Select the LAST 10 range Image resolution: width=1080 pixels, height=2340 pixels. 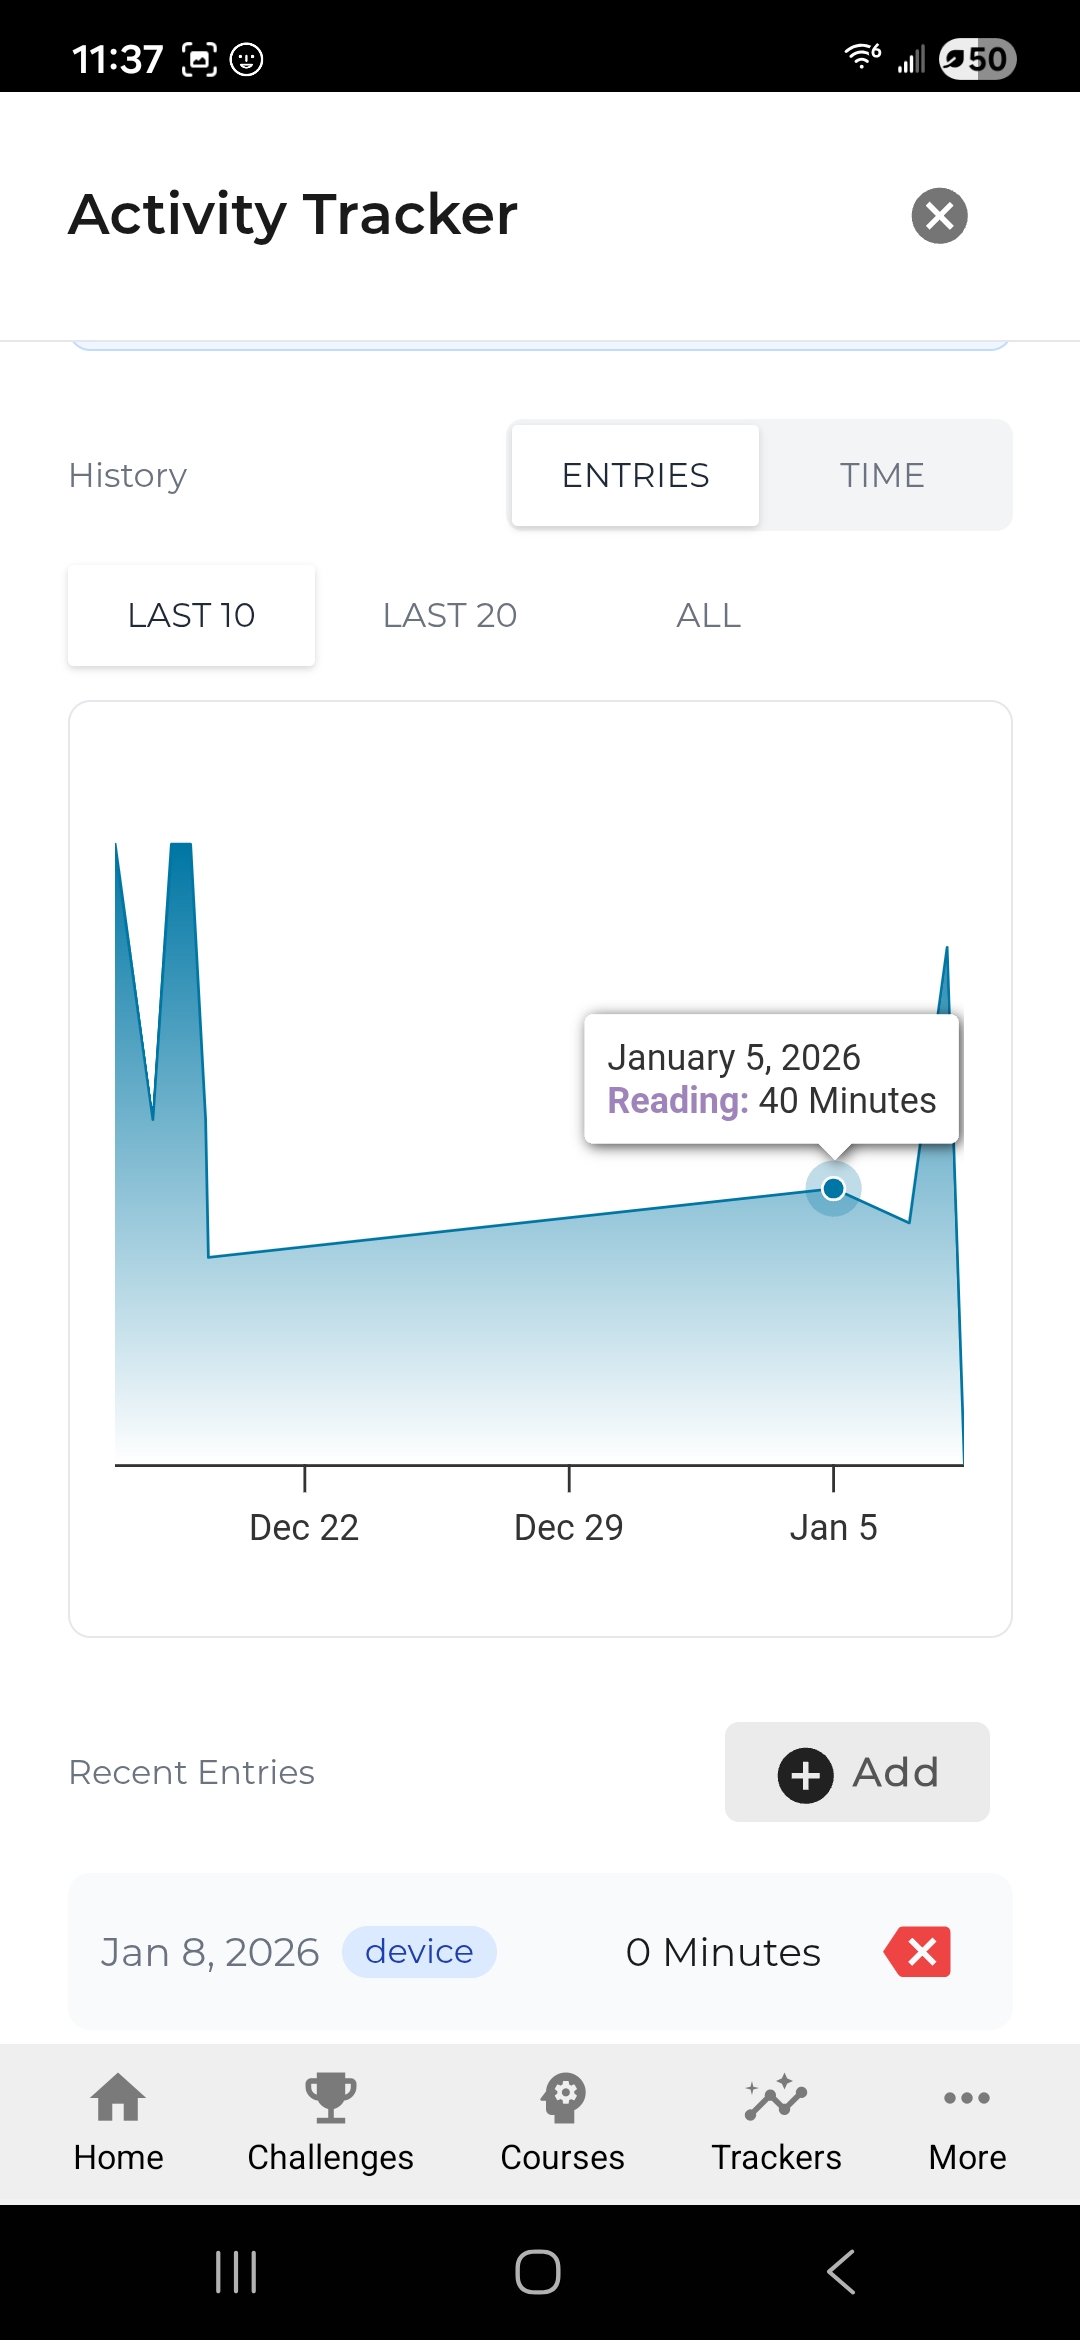[191, 616]
